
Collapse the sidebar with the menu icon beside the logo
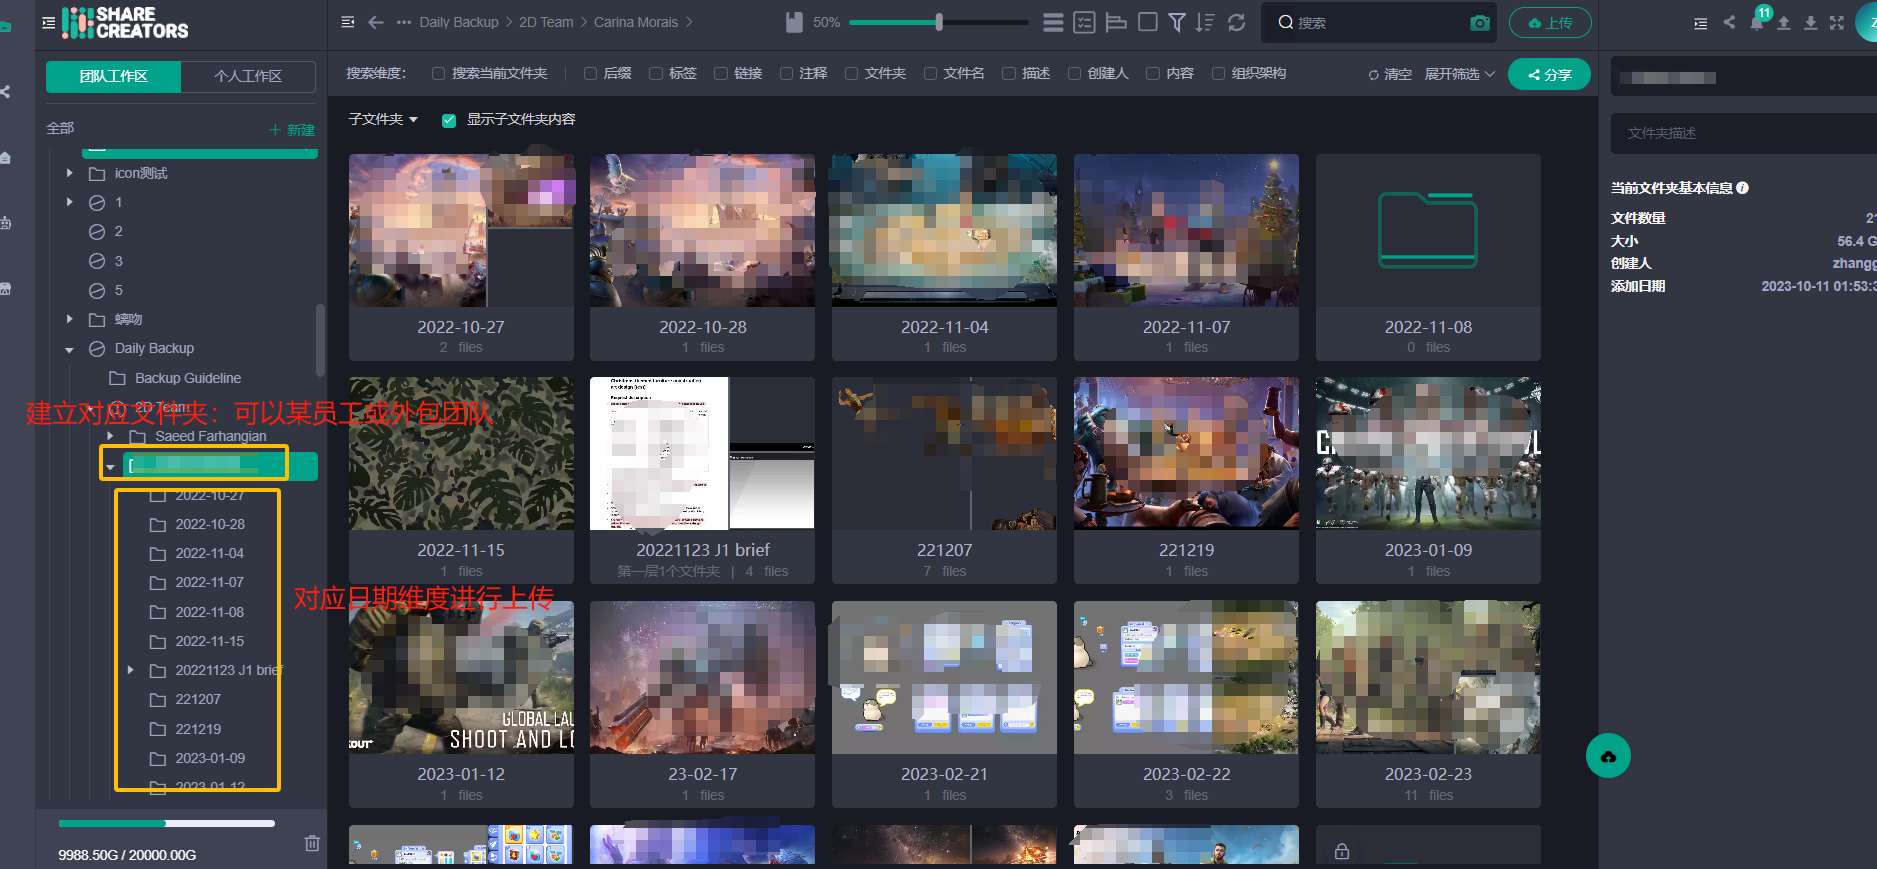tap(48, 22)
